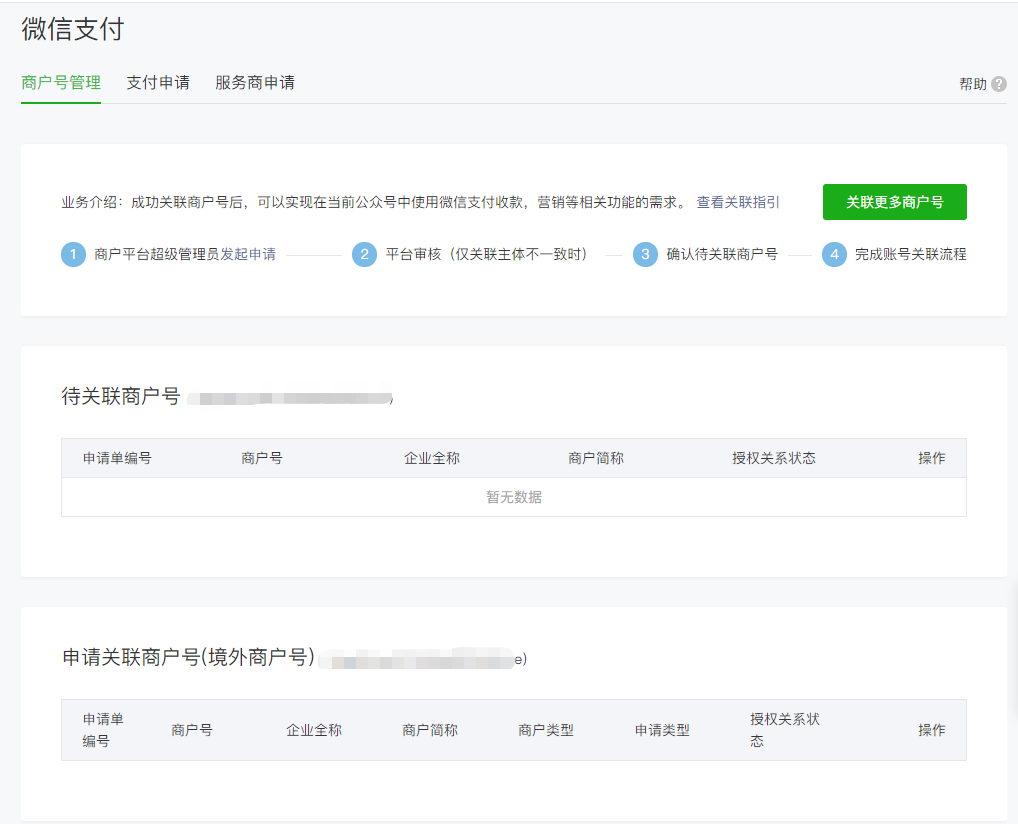Image resolution: width=1018 pixels, height=824 pixels.
Task: Click 申请单编号 header in 待关联商户号 table
Action: [x=117, y=458]
